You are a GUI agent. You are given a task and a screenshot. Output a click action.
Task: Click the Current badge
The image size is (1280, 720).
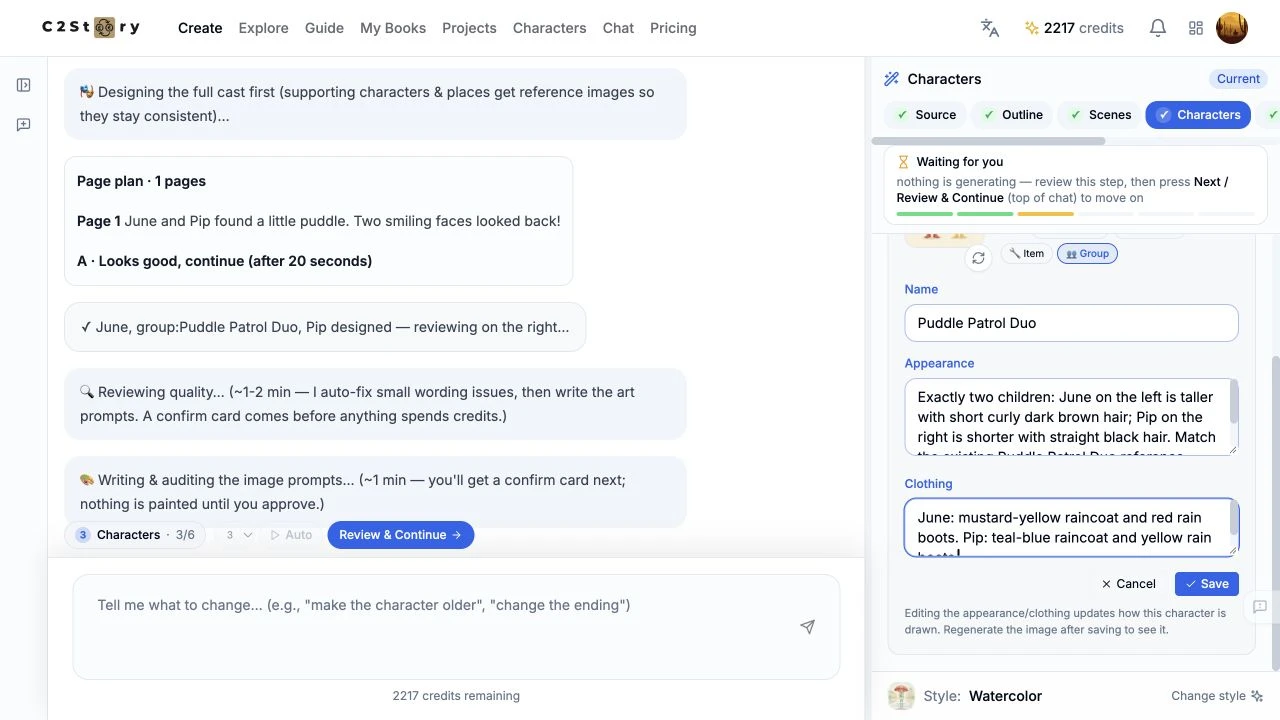1238,79
